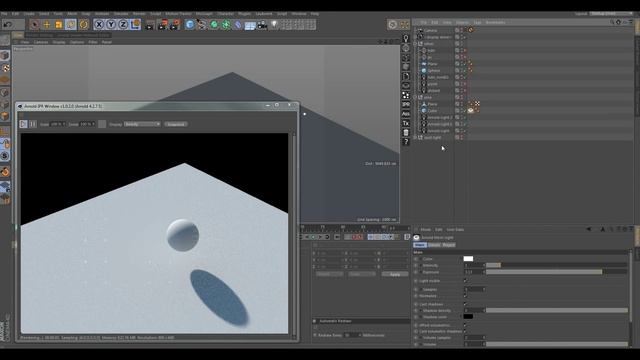Adjust the Shadow density slider
The image size is (640, 360).
(556, 311)
